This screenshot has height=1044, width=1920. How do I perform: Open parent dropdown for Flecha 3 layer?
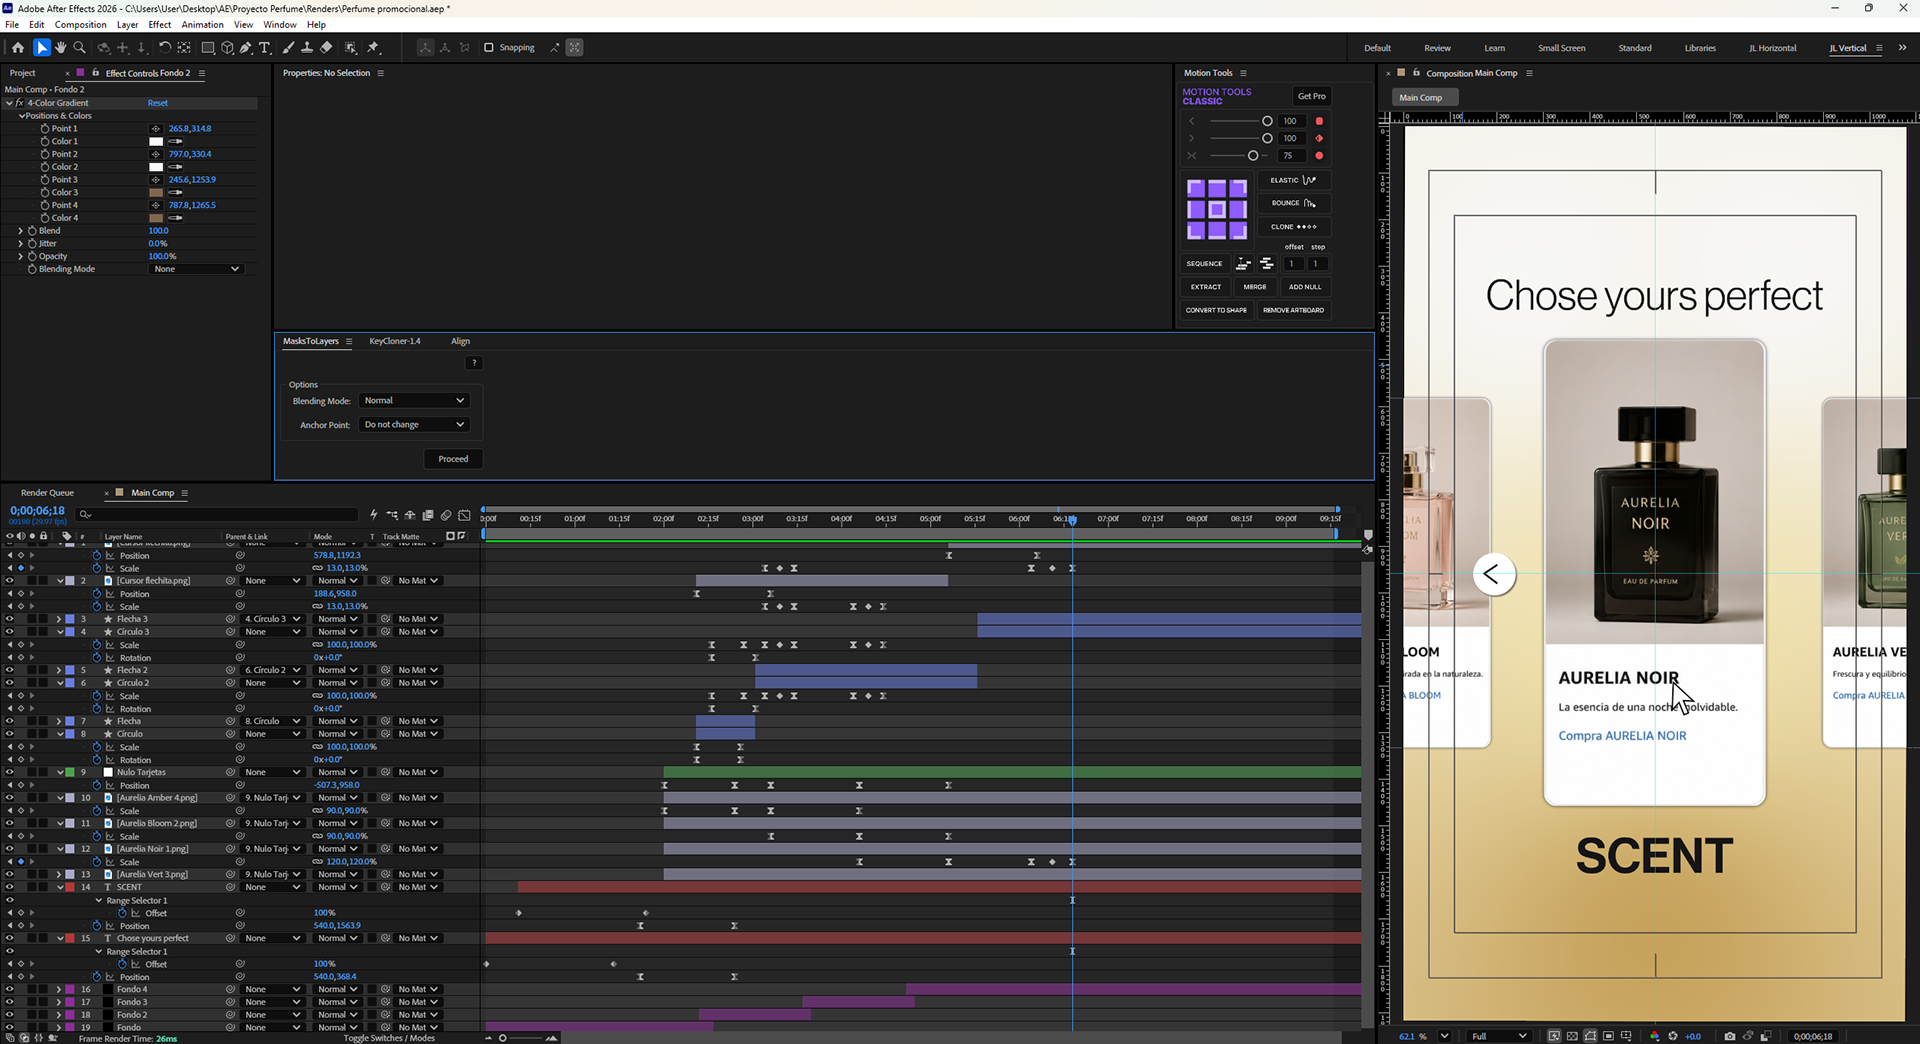pyautogui.click(x=272, y=619)
